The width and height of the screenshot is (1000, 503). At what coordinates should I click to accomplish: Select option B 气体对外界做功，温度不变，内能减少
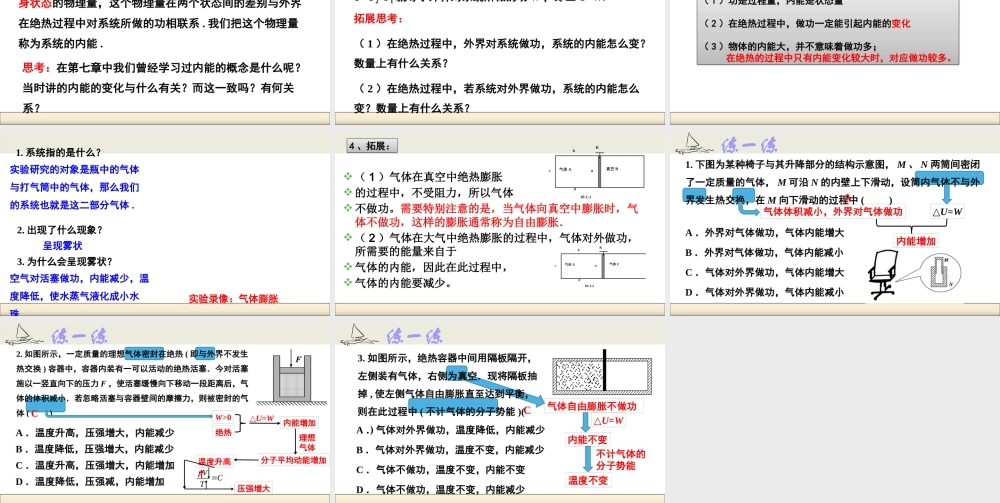click(450, 449)
